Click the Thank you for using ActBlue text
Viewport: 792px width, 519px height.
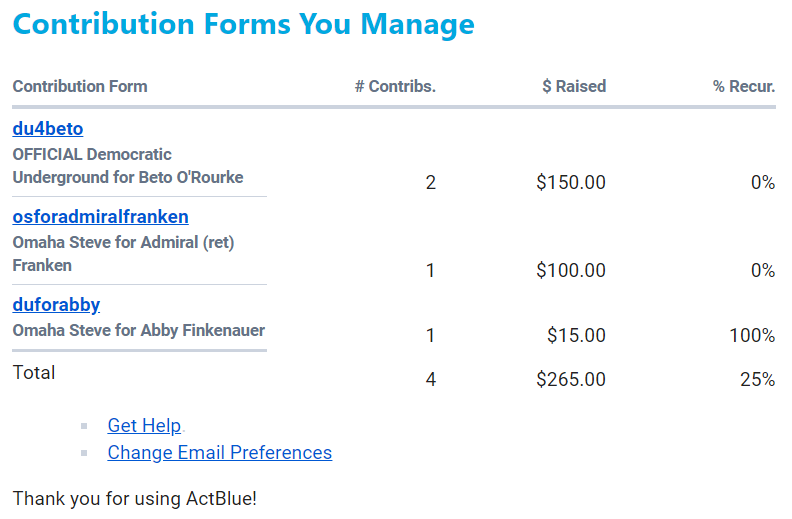click(135, 498)
